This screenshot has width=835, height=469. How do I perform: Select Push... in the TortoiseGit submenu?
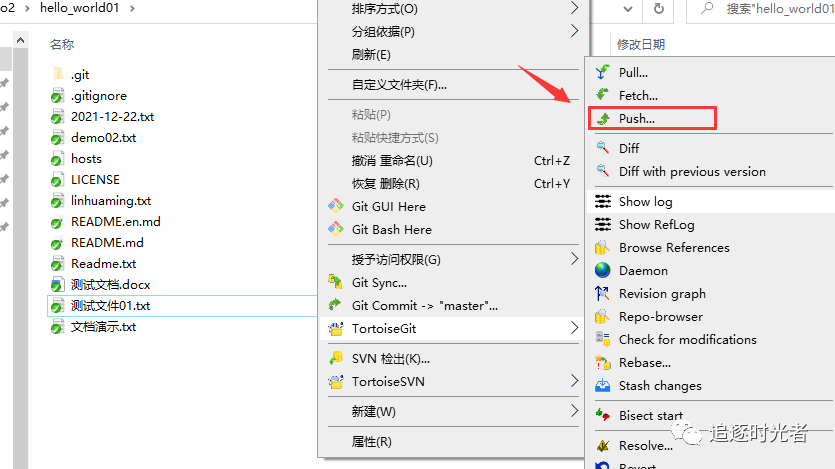tap(652, 118)
